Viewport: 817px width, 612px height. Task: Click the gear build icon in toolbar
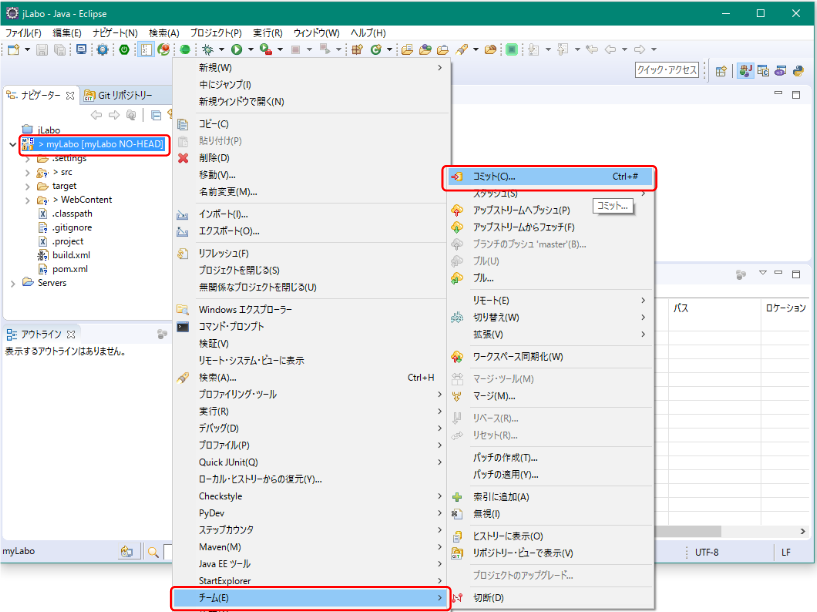click(x=103, y=49)
